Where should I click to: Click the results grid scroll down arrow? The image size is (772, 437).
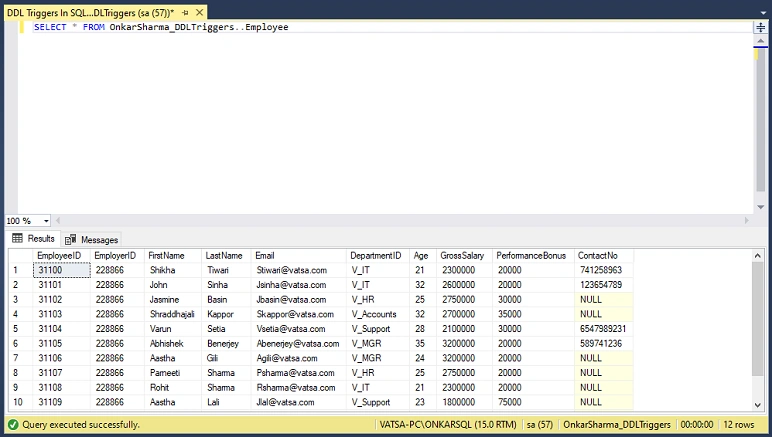[x=758, y=405]
